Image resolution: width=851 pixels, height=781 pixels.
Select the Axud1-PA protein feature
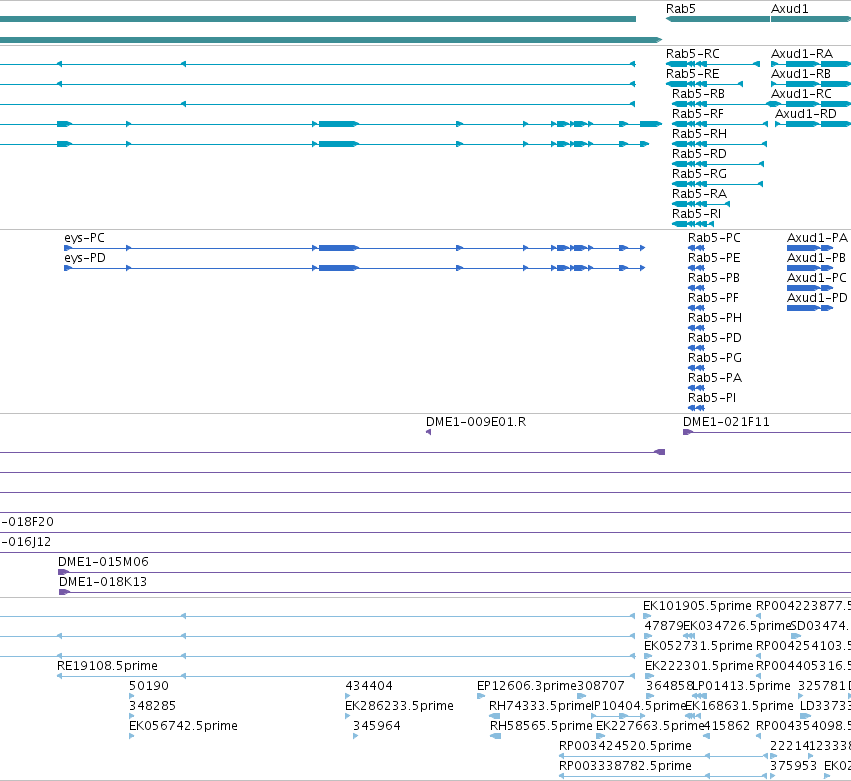817,238
